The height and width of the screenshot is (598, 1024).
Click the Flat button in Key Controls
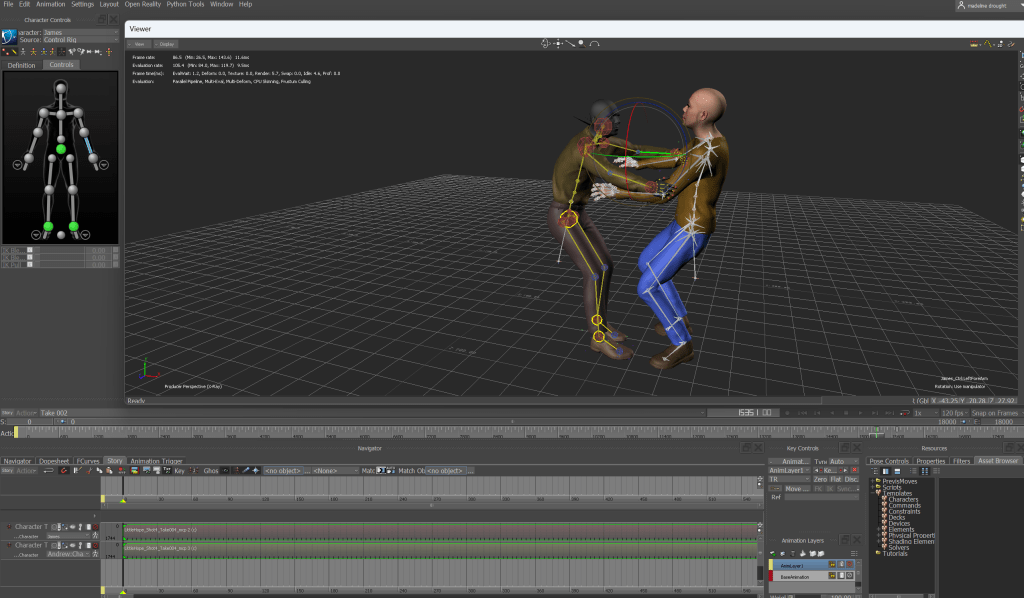(x=836, y=479)
